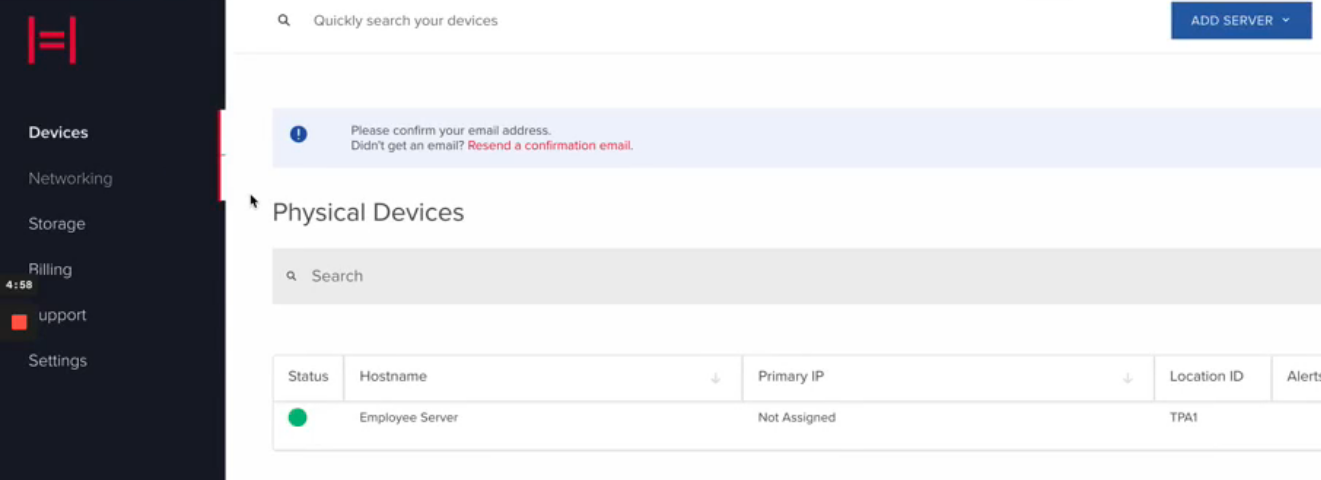Click the magnifier icon in the Physical Devices search
The image size is (1321, 480).
292,276
